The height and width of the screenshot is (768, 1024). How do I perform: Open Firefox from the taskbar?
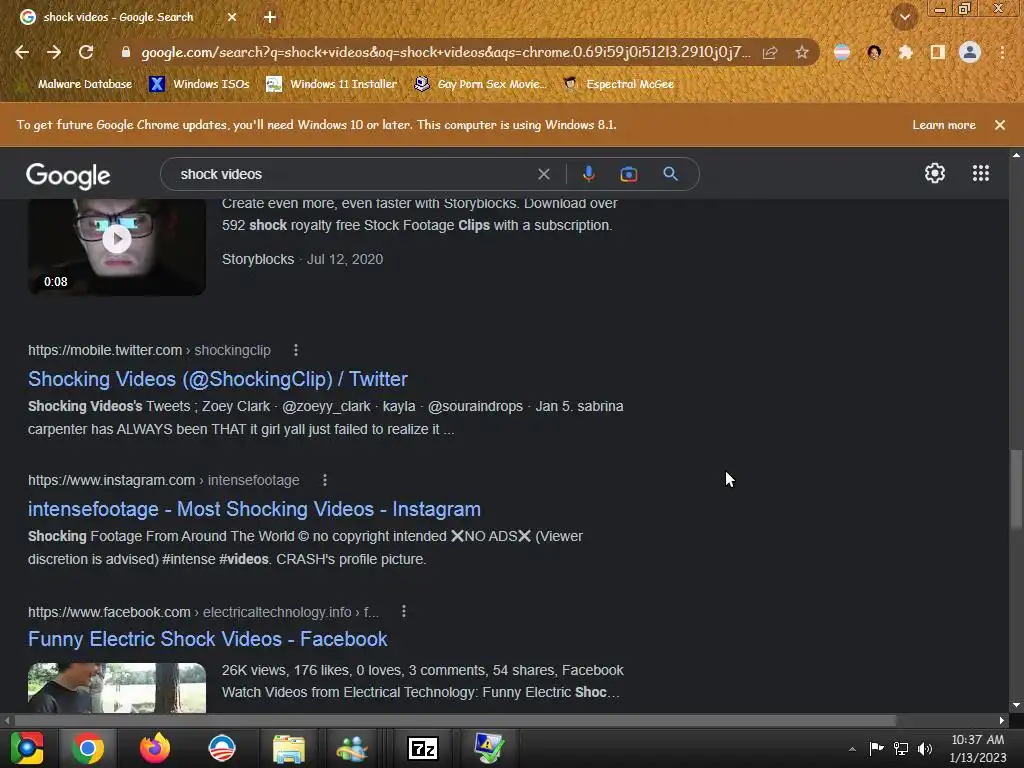[155, 748]
